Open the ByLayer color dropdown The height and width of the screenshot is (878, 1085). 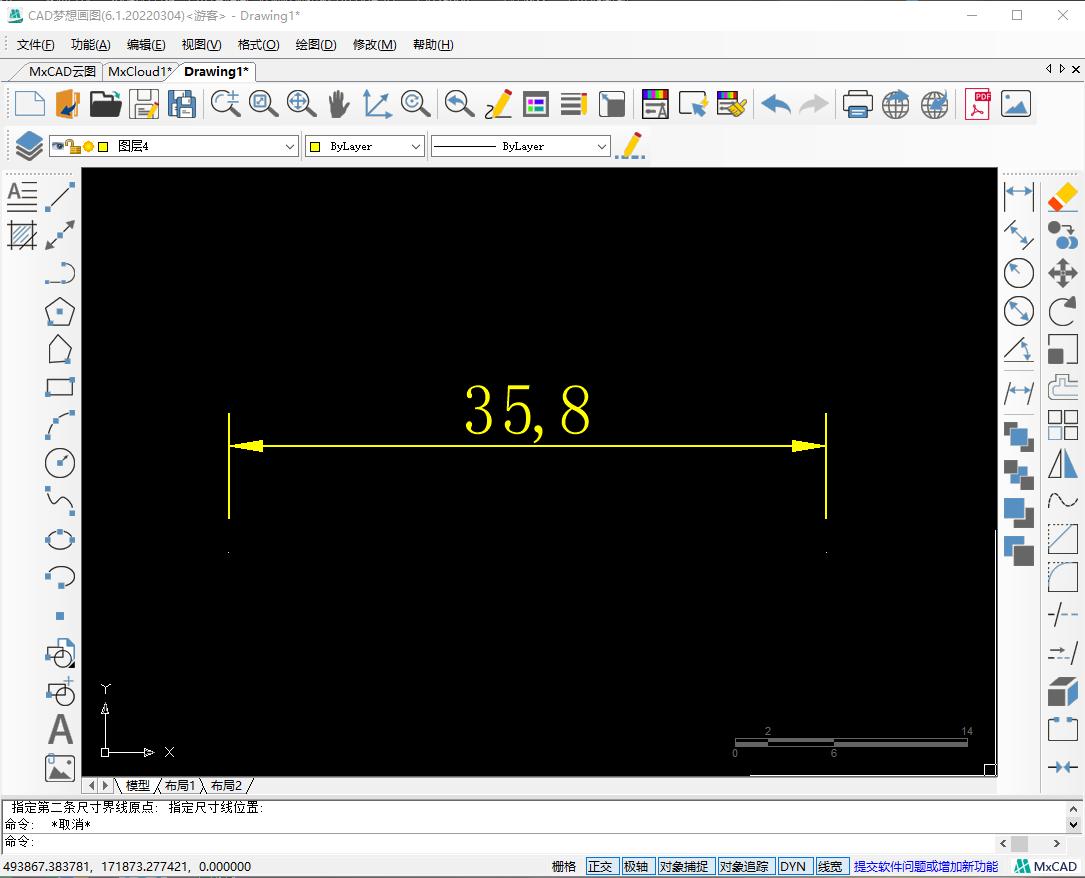(x=416, y=146)
